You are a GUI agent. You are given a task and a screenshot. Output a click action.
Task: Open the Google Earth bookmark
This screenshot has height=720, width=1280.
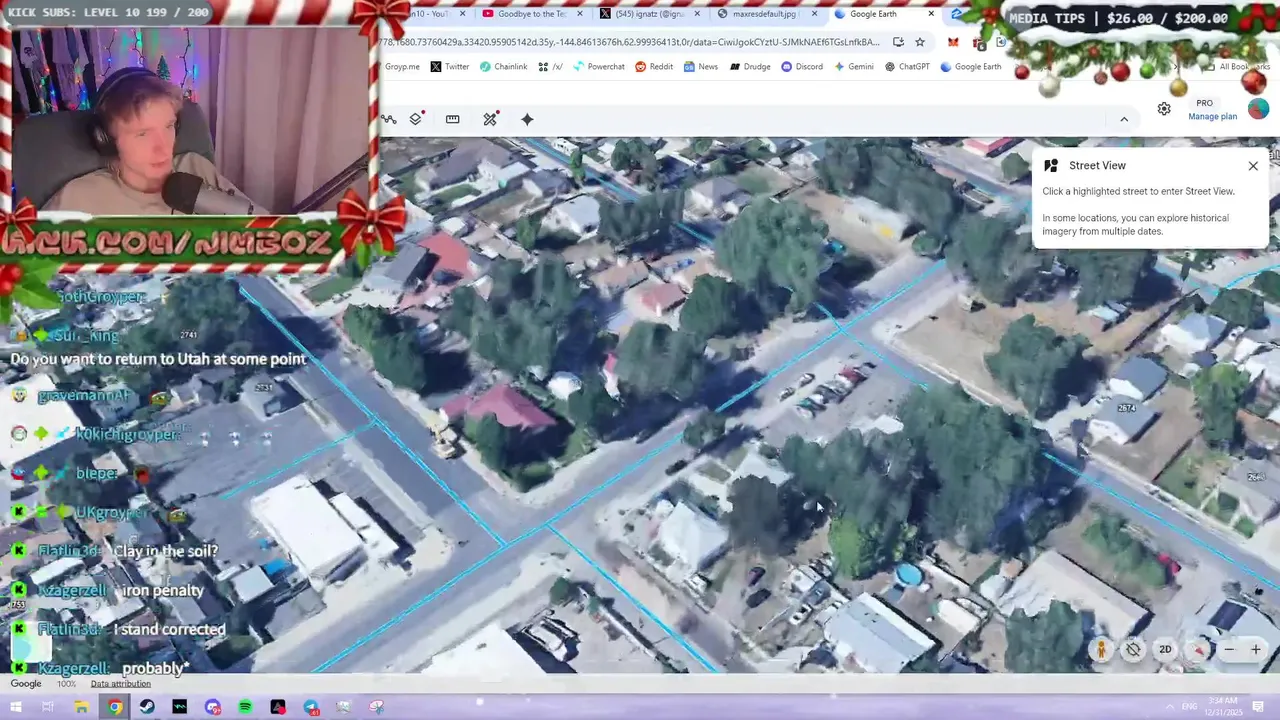[970, 67]
